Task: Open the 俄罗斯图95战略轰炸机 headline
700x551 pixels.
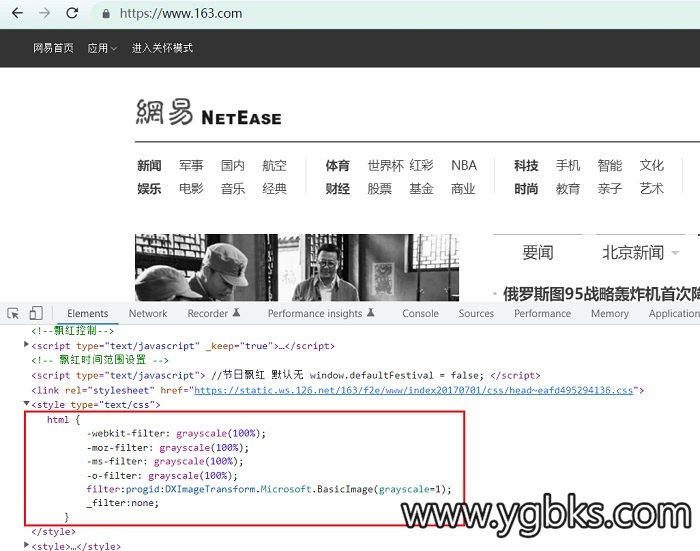Action: tap(601, 294)
